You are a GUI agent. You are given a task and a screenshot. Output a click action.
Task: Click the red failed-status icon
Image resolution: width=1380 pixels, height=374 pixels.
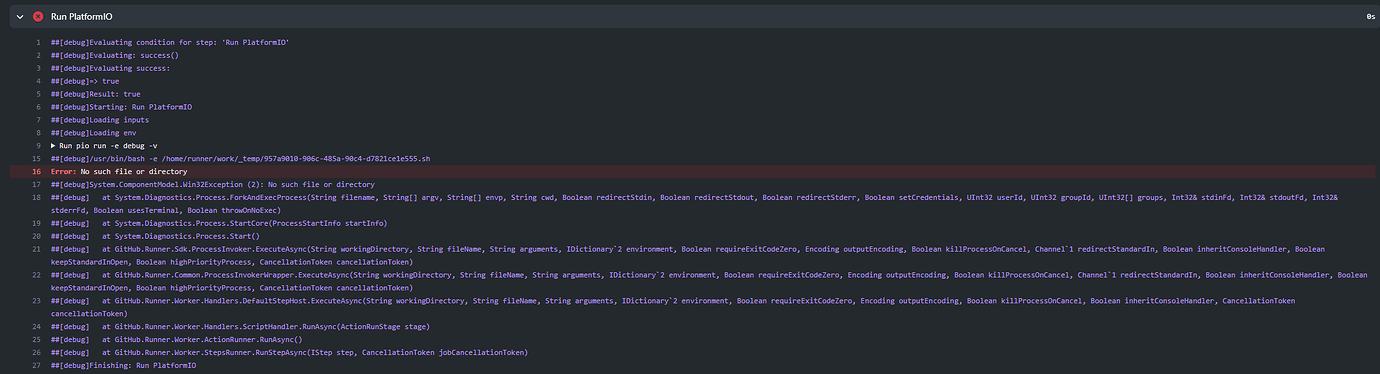[x=38, y=17]
